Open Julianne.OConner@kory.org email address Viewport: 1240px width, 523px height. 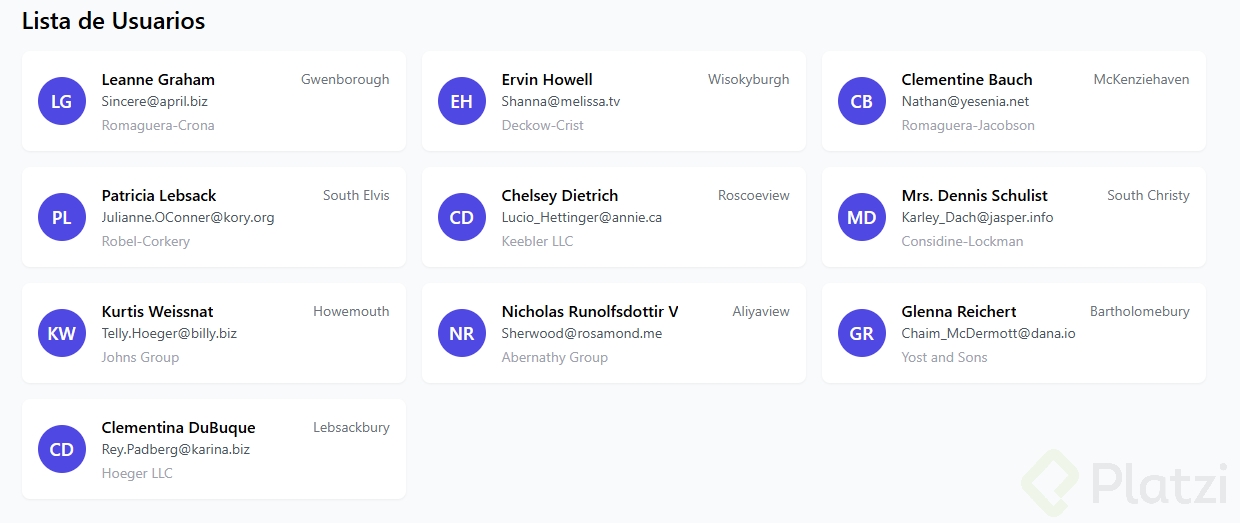tap(188, 217)
